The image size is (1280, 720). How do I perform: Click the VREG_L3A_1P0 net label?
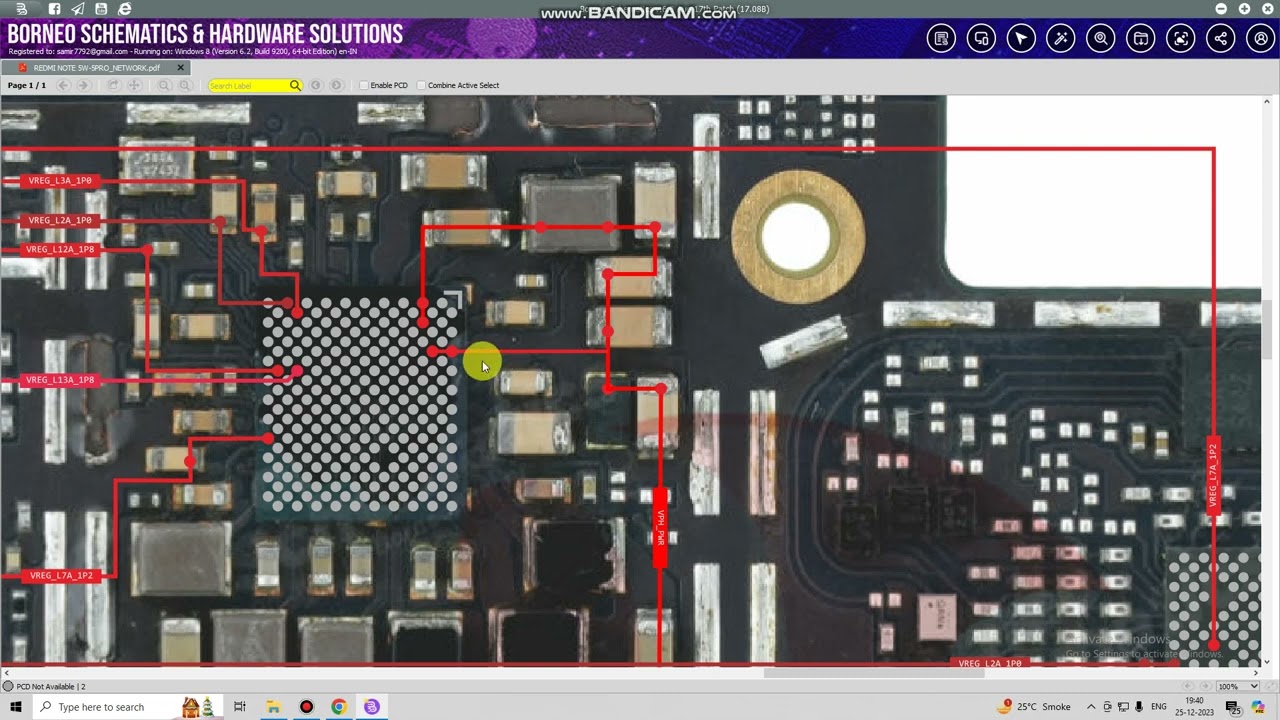(60, 181)
